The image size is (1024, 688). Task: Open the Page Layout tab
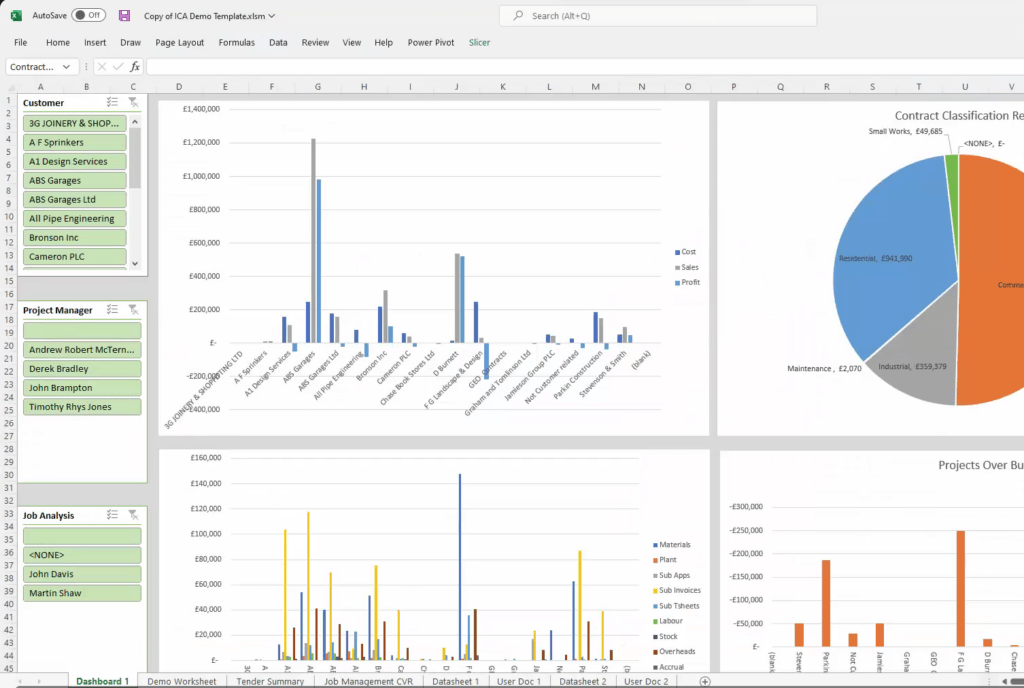point(180,42)
